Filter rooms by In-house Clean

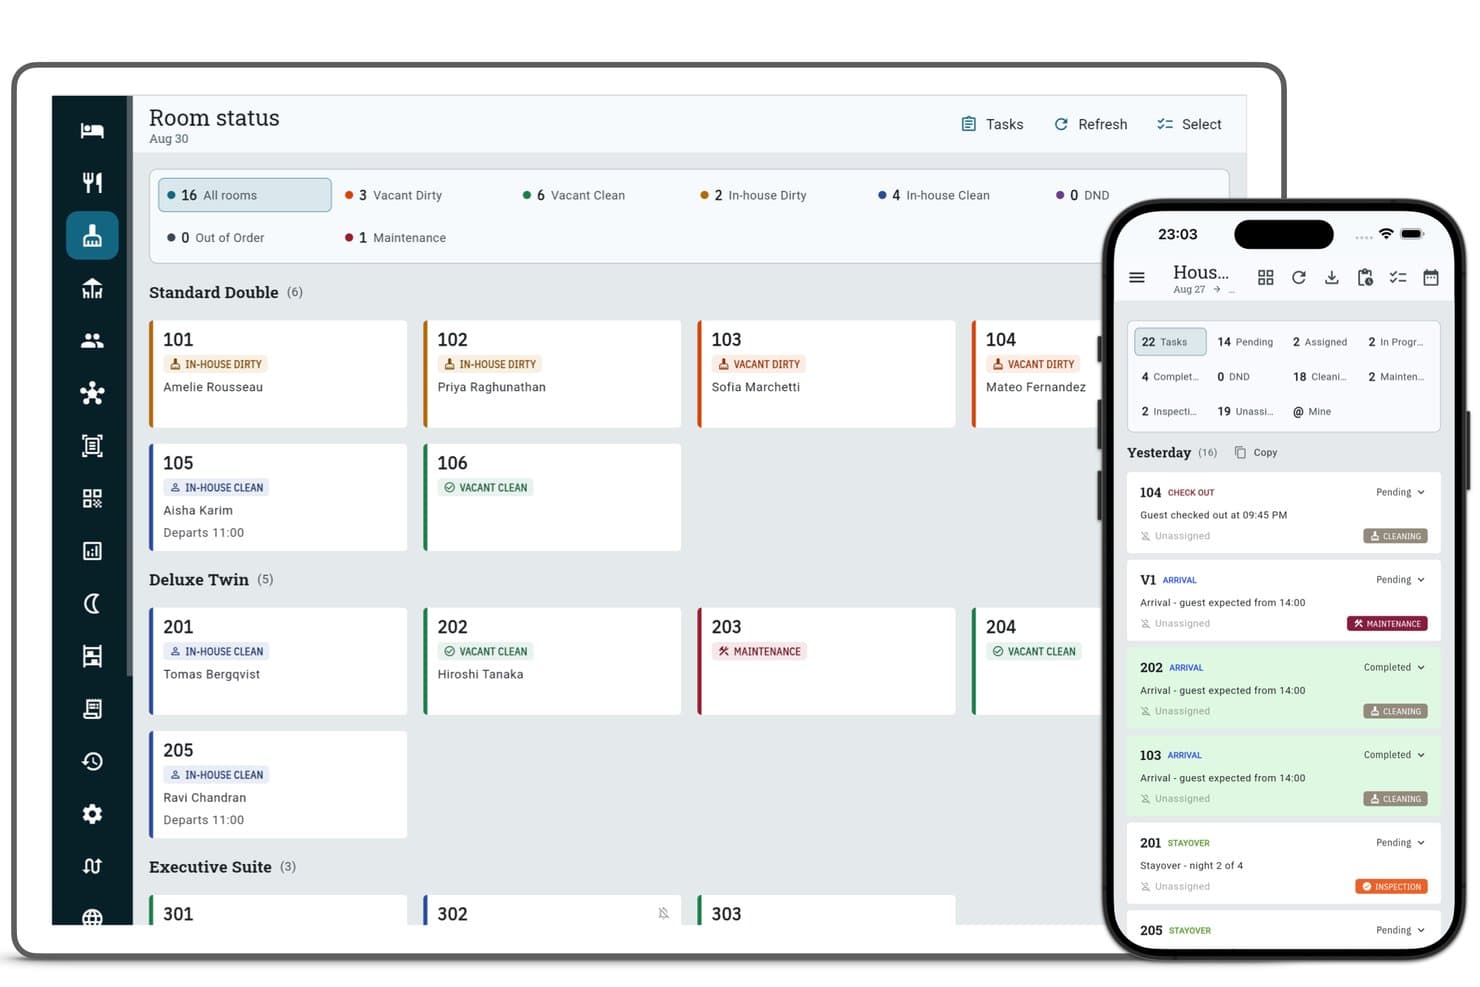pos(934,195)
